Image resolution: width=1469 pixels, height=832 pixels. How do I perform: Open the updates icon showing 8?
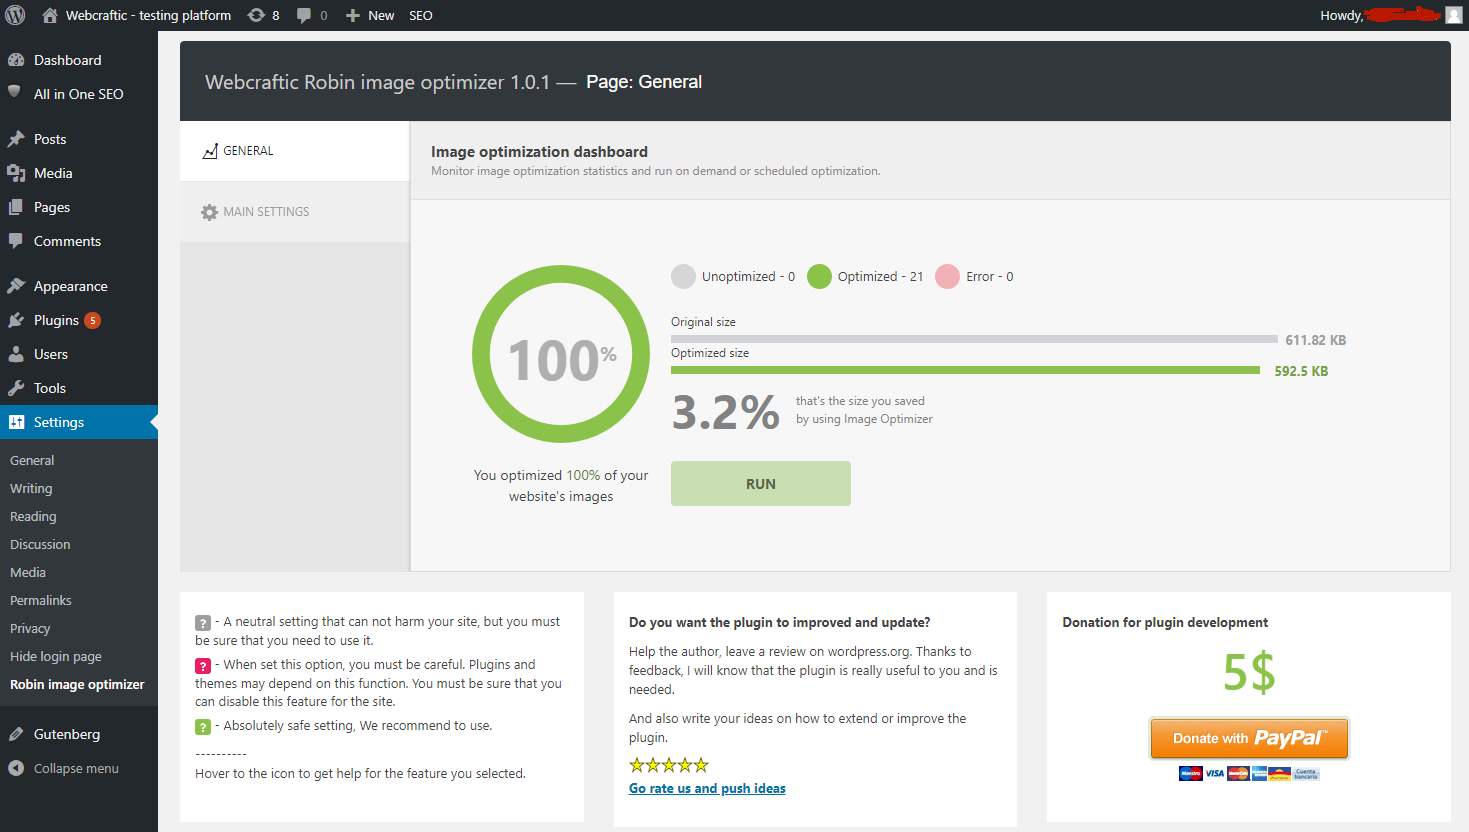tap(257, 15)
